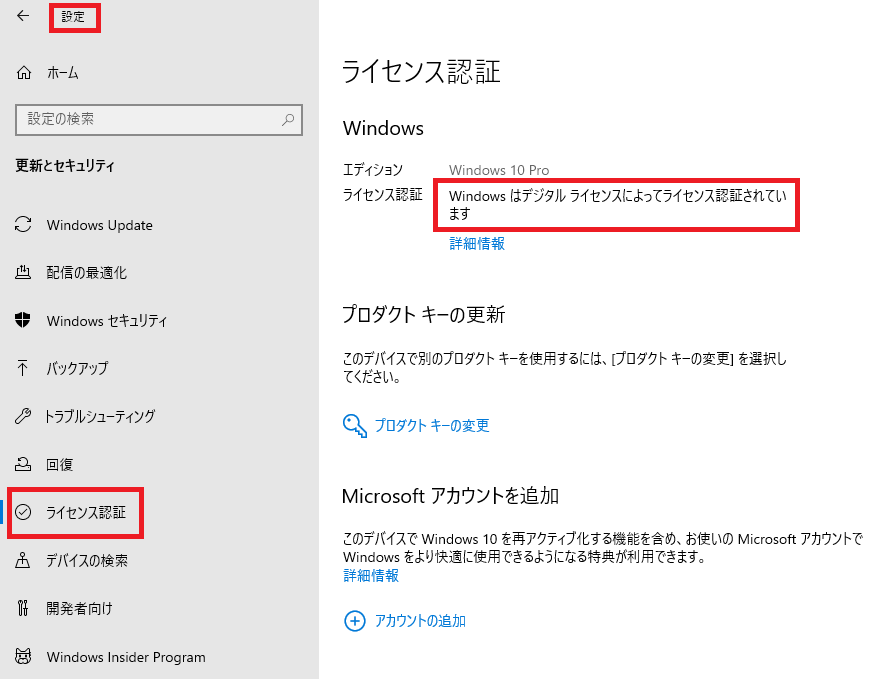Click プロダクト キーの変更 link
This screenshot has width=892, height=679.
432,425
